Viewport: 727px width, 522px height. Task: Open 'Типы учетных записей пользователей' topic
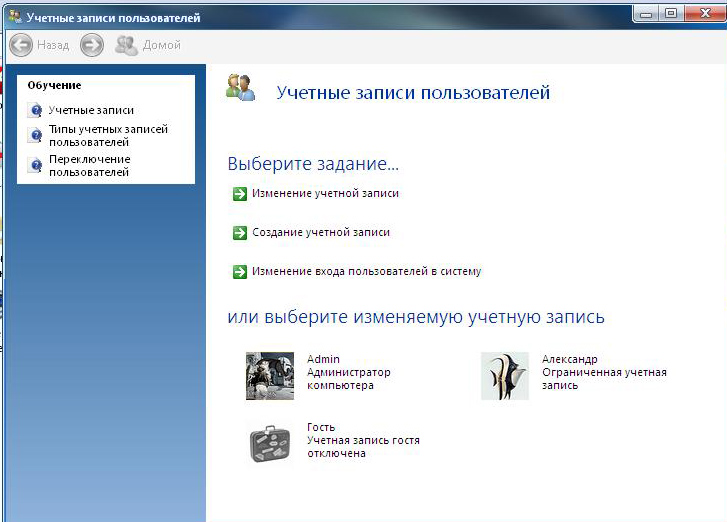click(108, 136)
